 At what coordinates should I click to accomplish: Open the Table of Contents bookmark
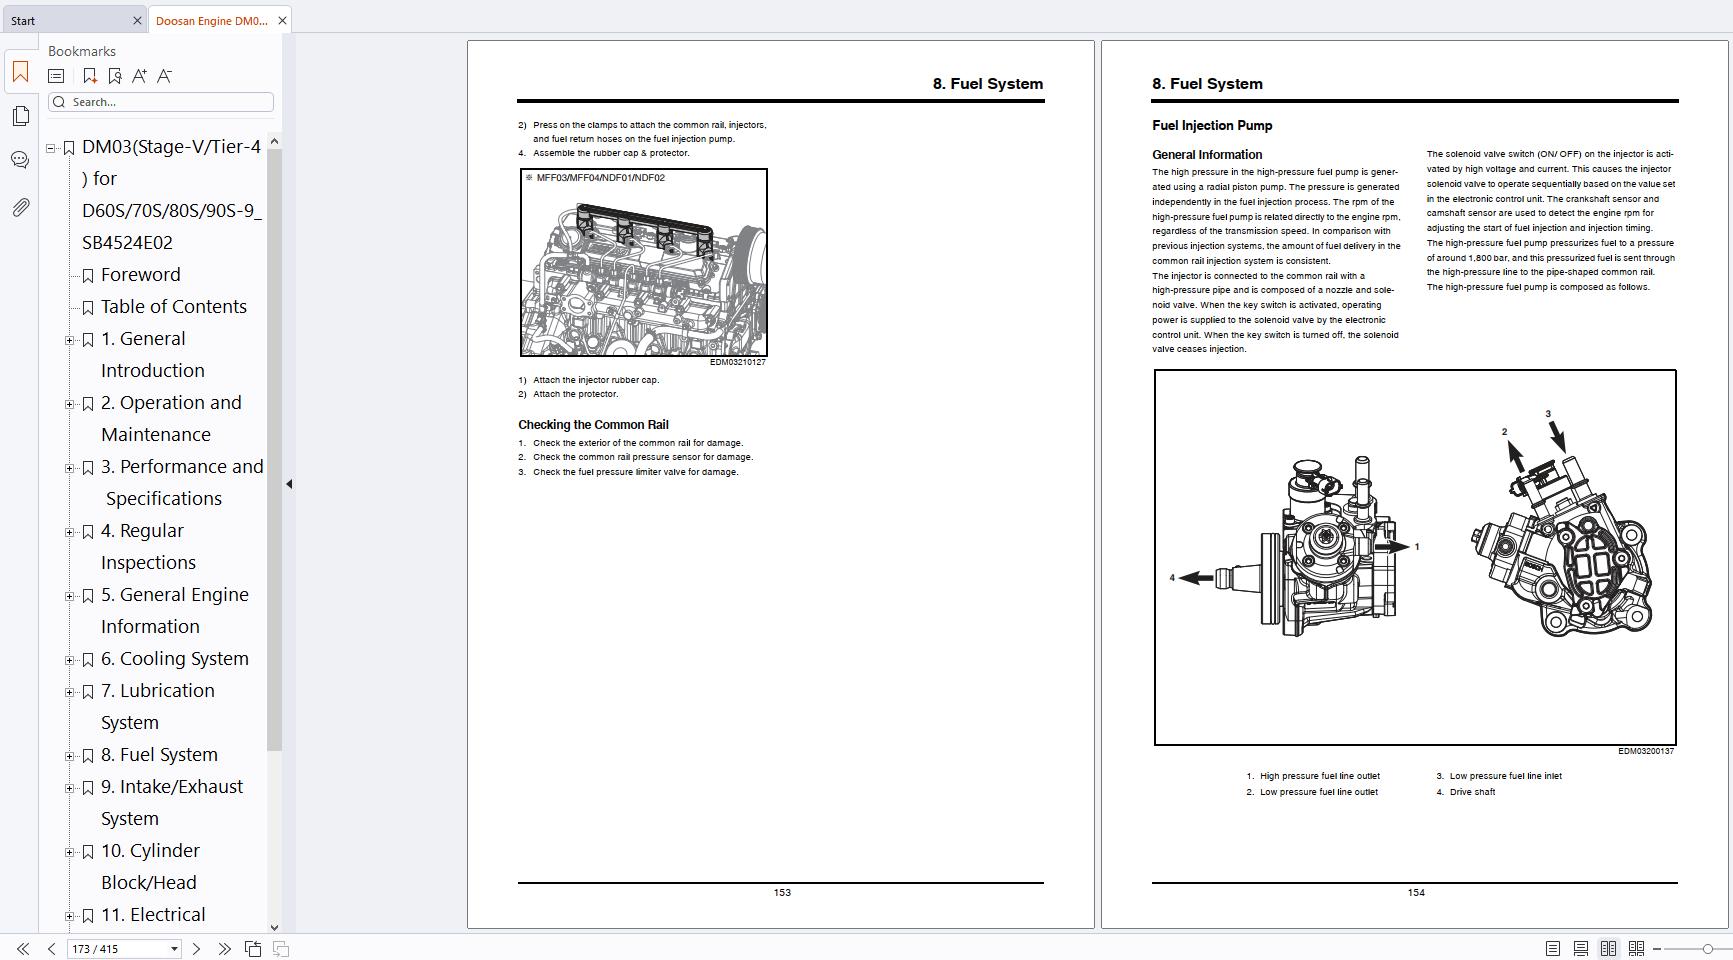point(174,307)
